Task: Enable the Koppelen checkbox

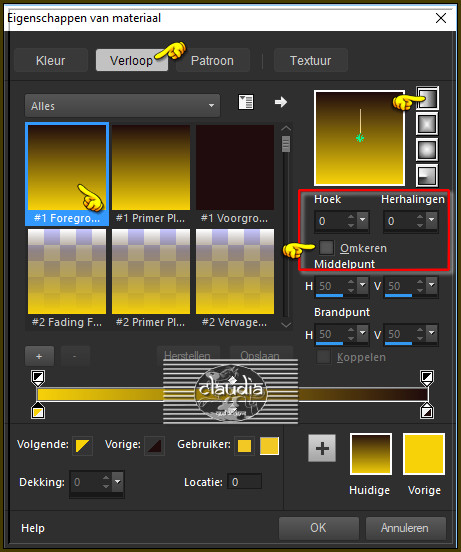Action: (323, 357)
